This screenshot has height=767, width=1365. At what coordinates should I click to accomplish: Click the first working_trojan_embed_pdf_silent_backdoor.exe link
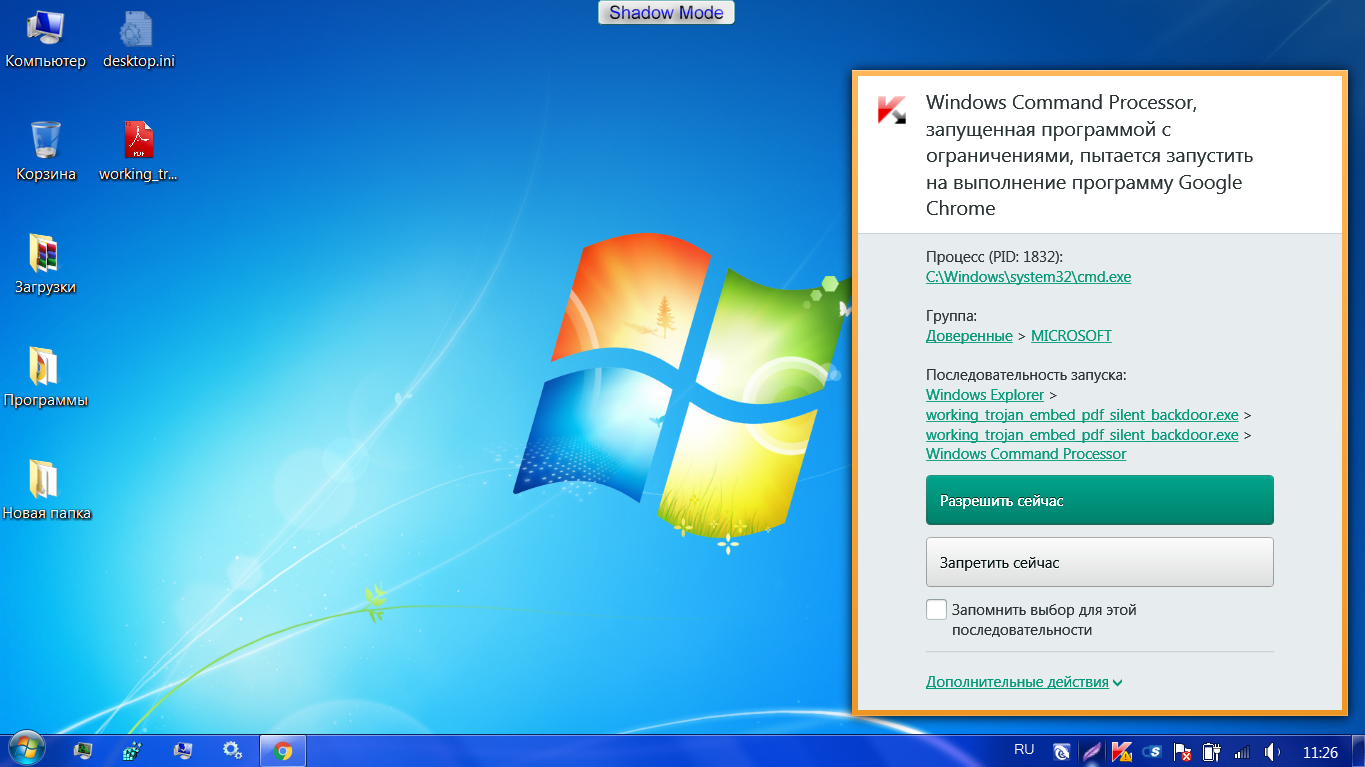coord(1082,415)
